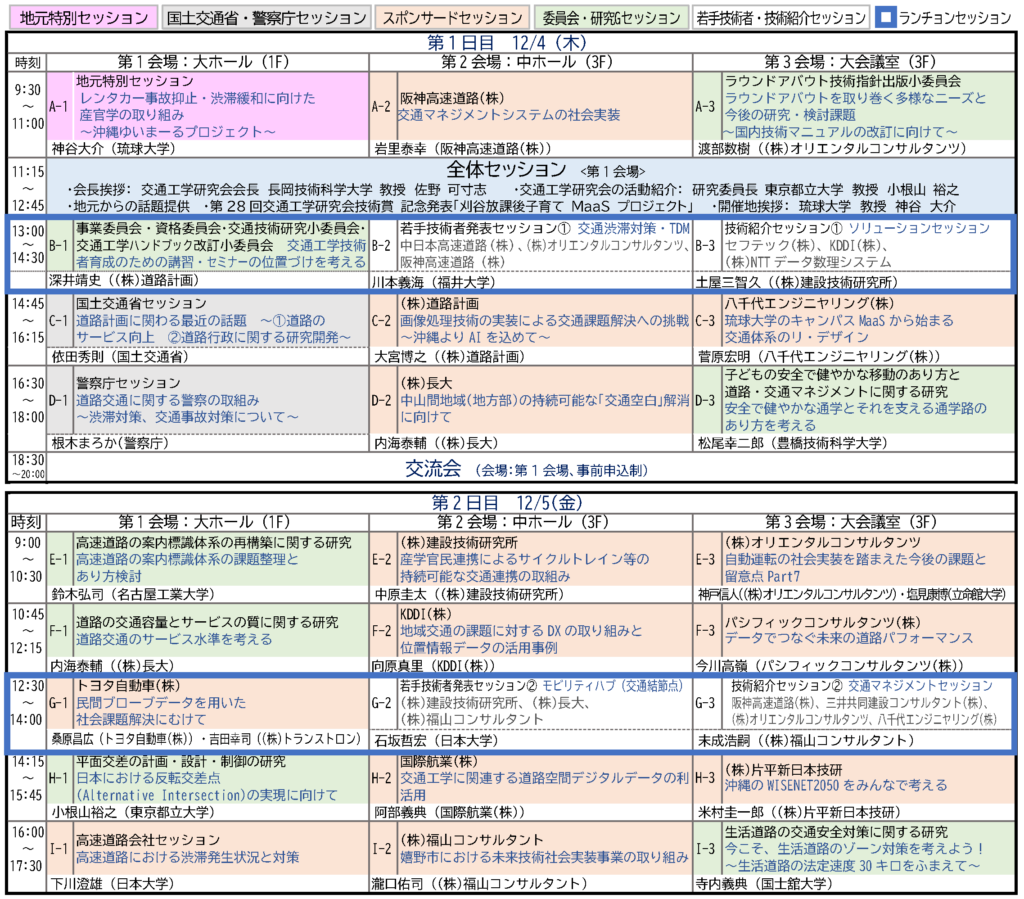Select session code A-1 cell
1024x899 pixels.
point(58,105)
